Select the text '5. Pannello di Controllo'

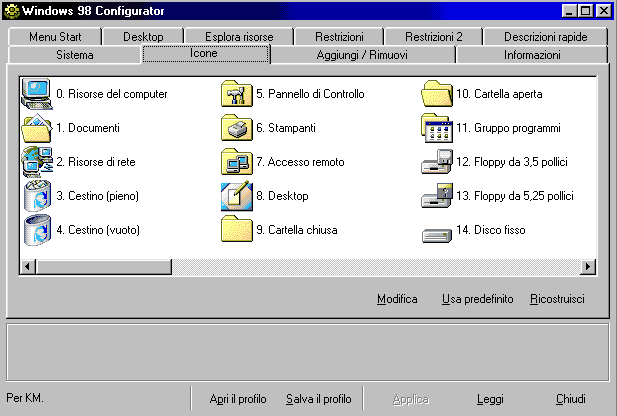click(310, 94)
